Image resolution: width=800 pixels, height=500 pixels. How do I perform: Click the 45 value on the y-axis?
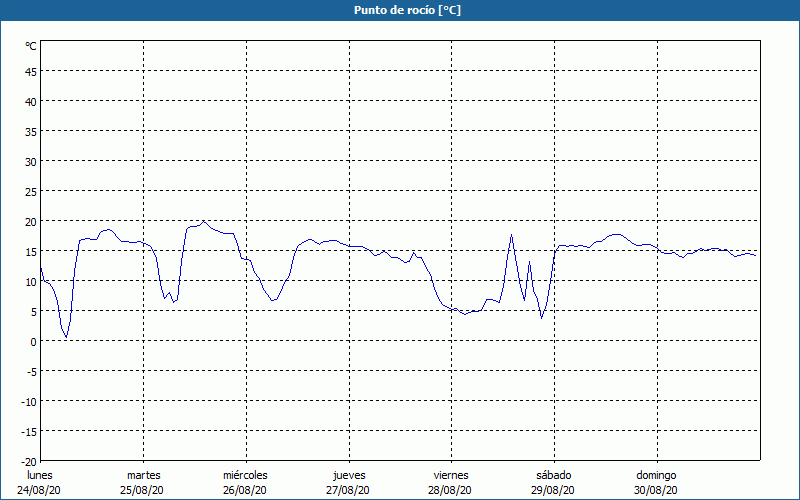tap(31, 71)
